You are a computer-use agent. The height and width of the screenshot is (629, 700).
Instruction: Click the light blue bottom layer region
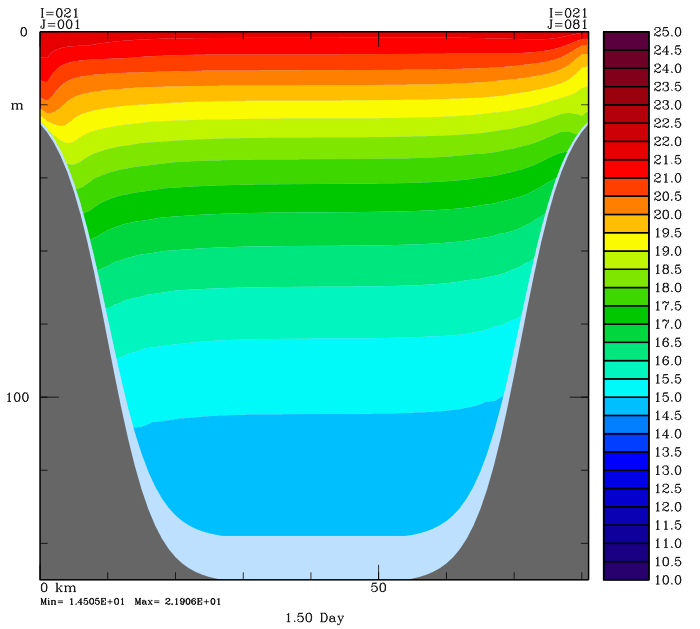pos(312,557)
